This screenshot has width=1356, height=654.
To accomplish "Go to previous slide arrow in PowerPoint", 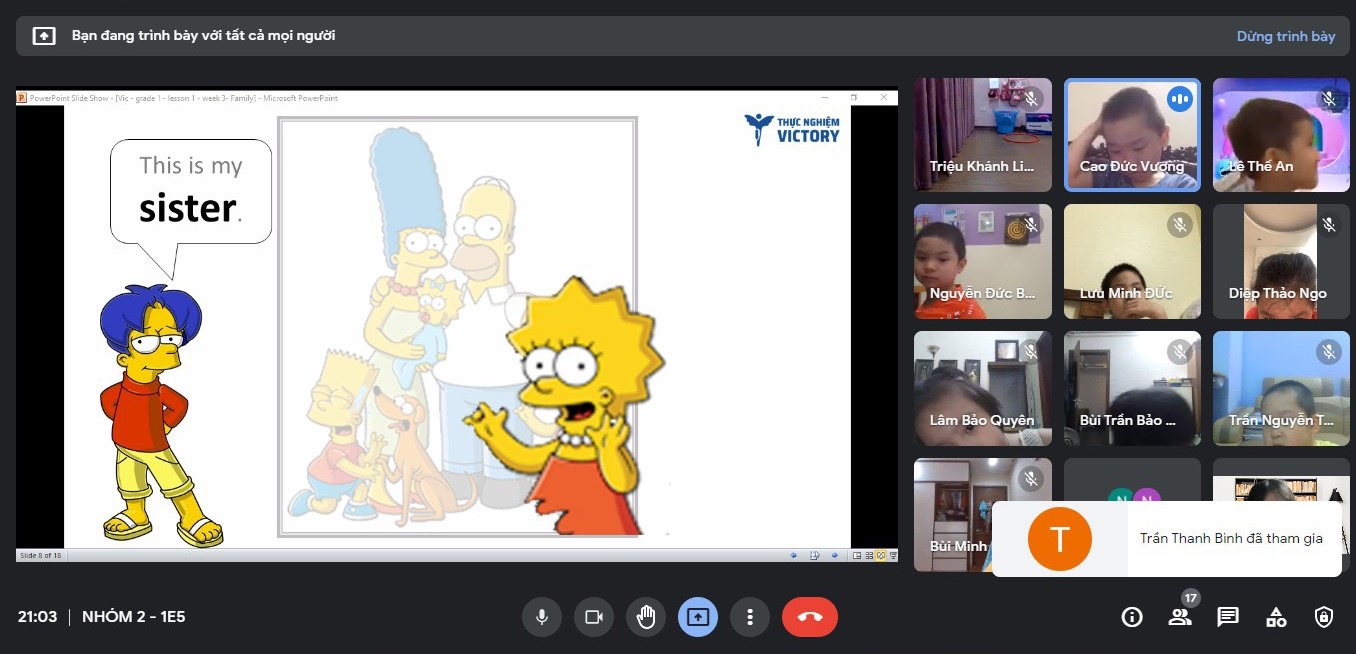I will (x=794, y=555).
